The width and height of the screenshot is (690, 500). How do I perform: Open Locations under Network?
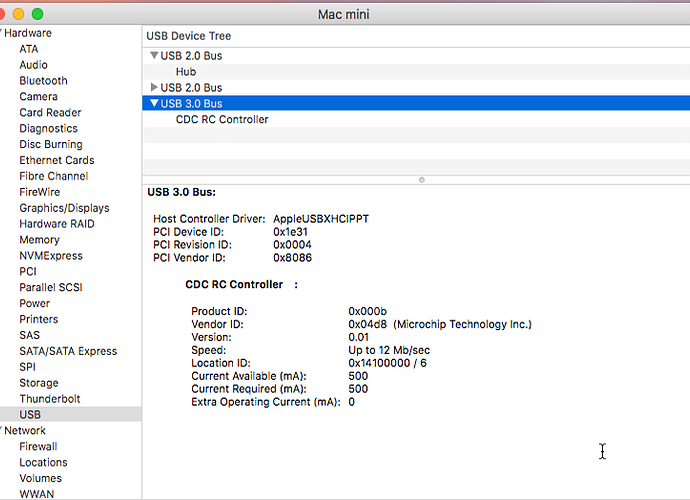[43, 462]
